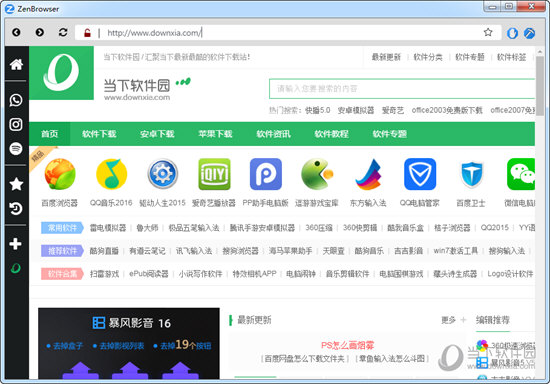The height and width of the screenshot is (384, 550).
Task: Open 微信电脑版 green chat icon
Action: click(x=521, y=174)
